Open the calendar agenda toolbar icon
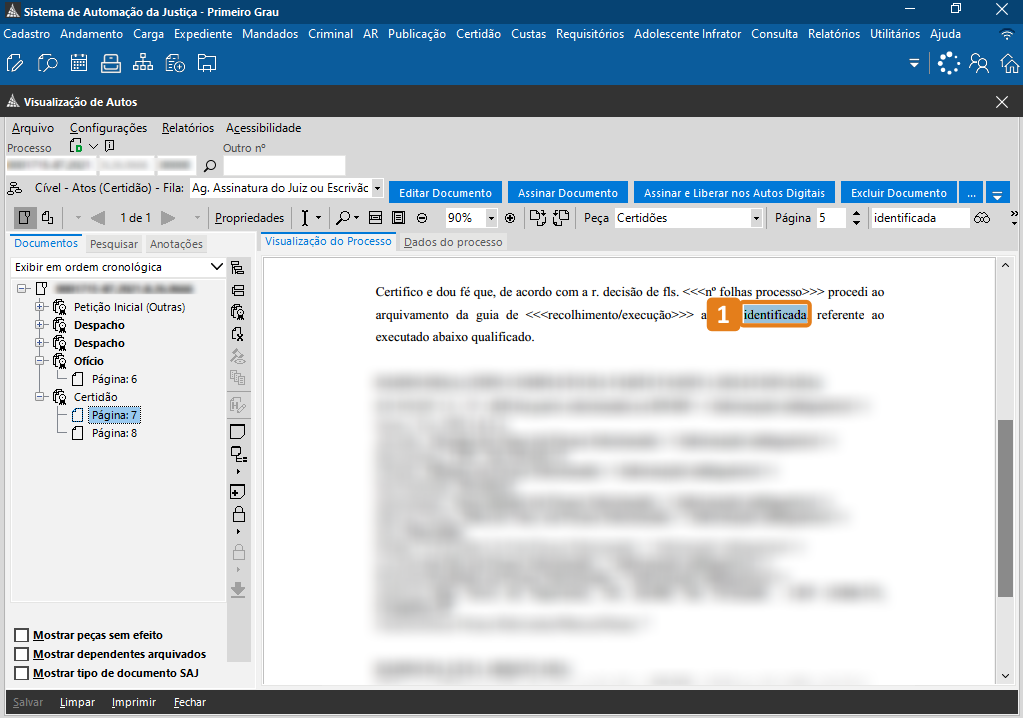1023x718 pixels. [x=79, y=63]
